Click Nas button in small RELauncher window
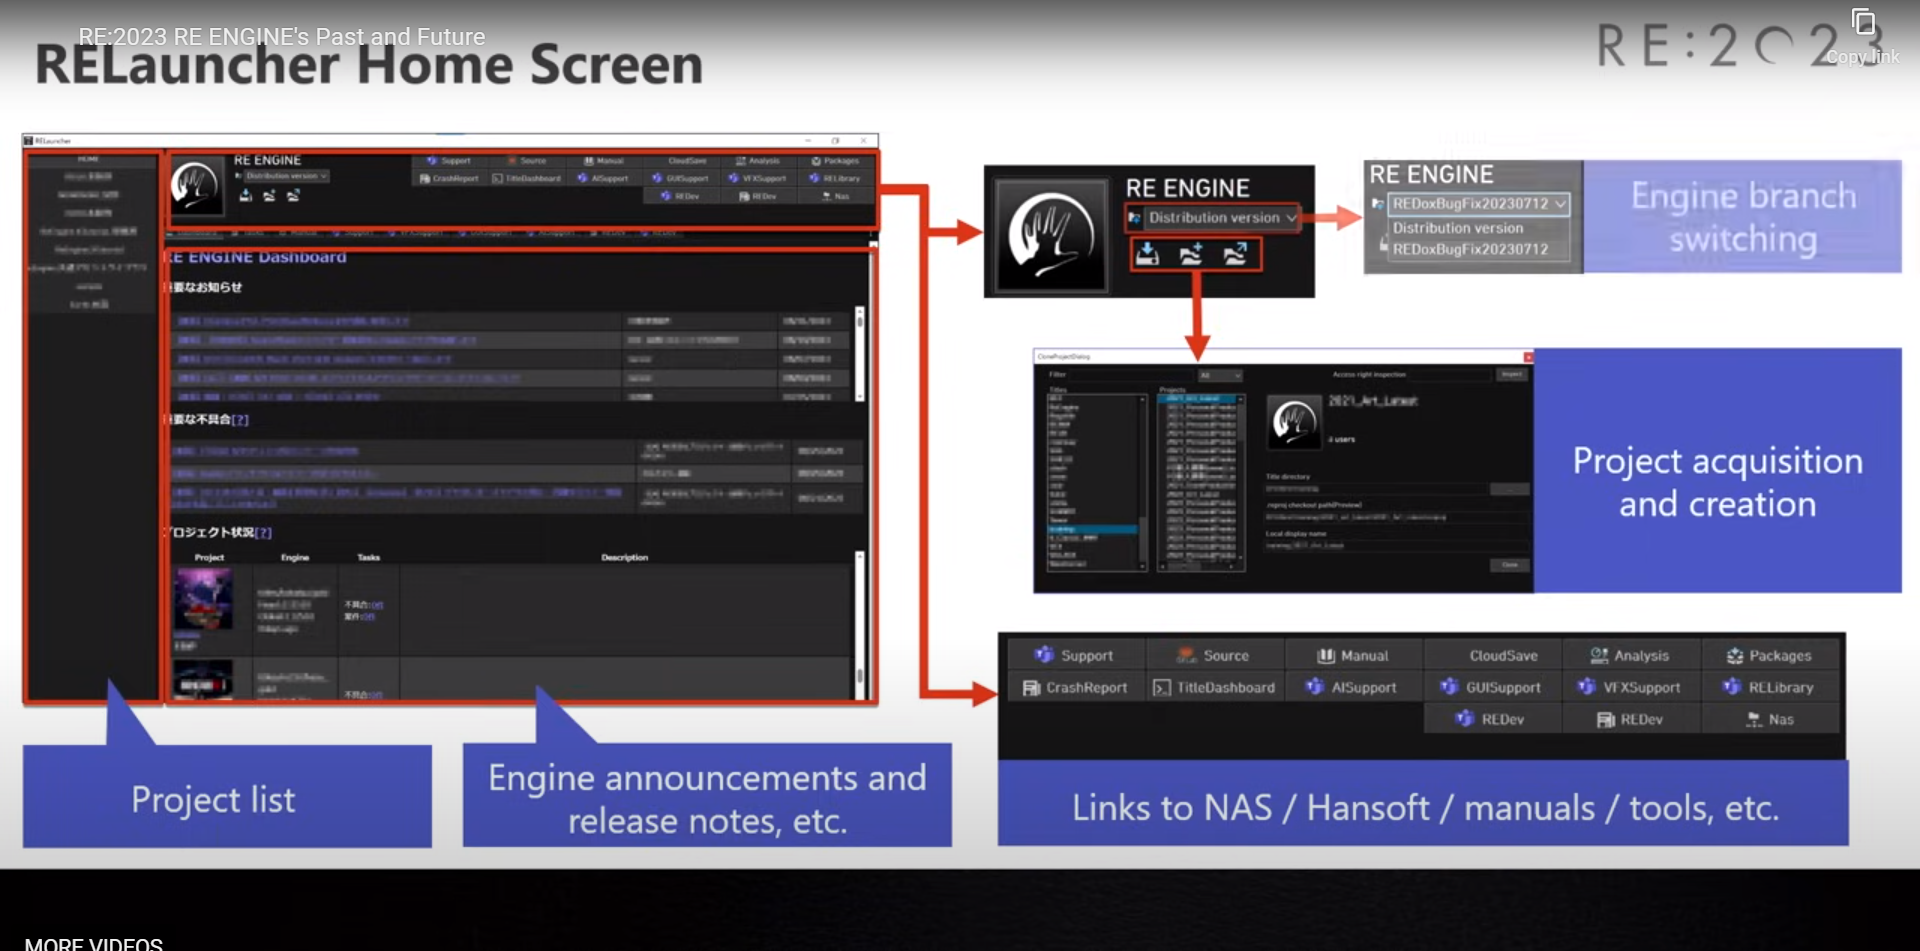 pyautogui.click(x=835, y=197)
